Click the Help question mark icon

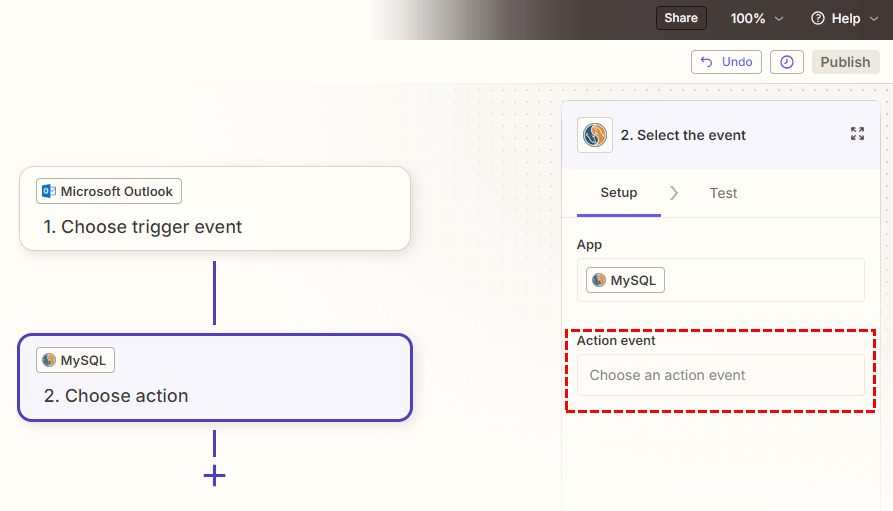(x=818, y=19)
